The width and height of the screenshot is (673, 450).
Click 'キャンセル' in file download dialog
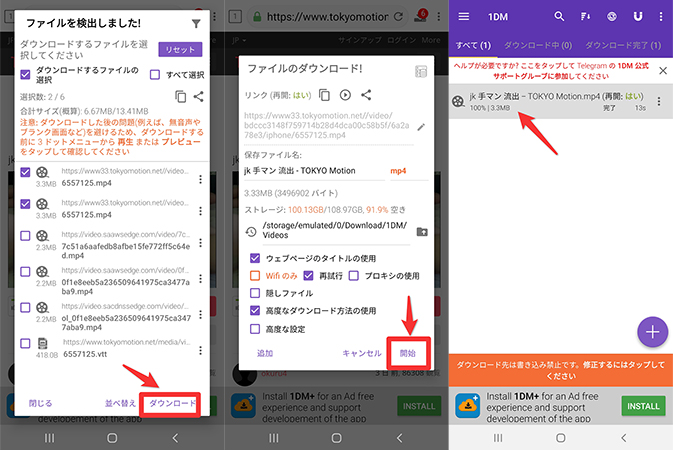click(362, 353)
